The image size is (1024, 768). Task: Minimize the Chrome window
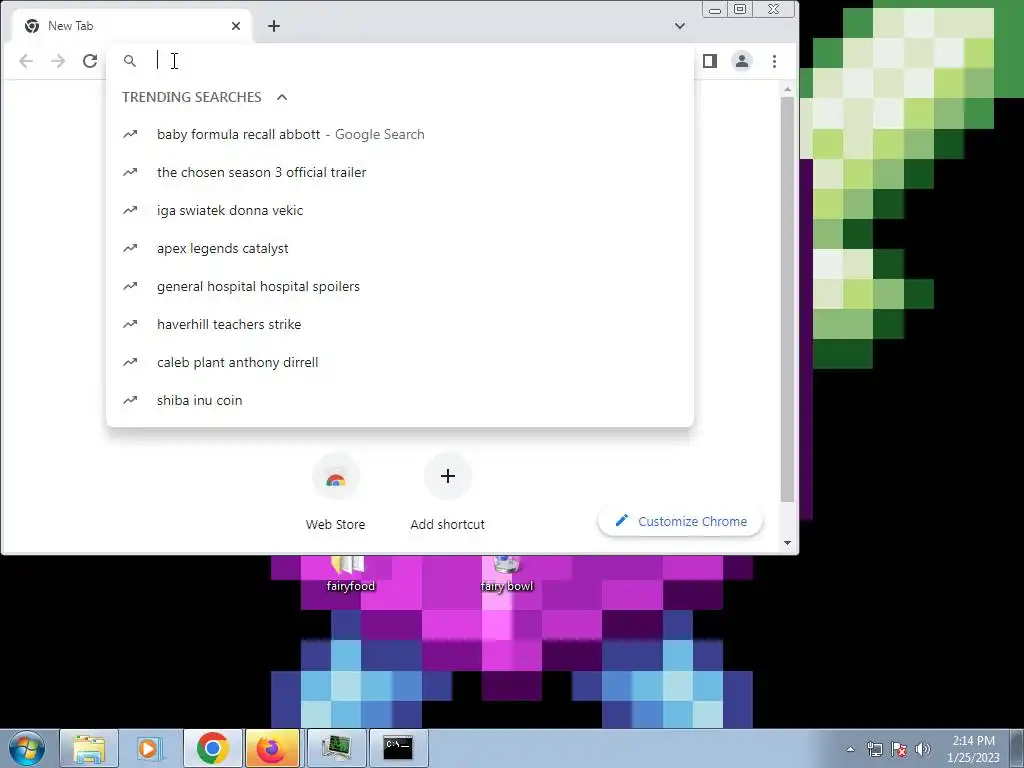point(715,9)
